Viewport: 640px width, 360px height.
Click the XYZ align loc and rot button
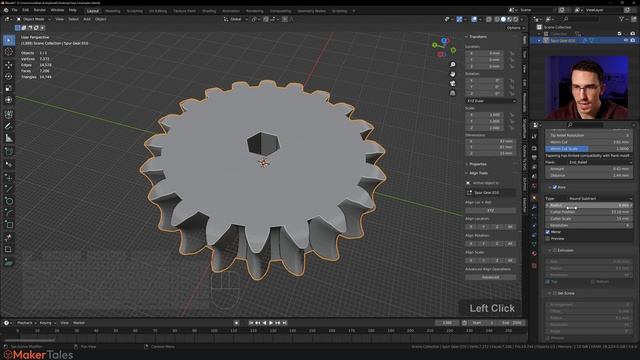pos(491,211)
